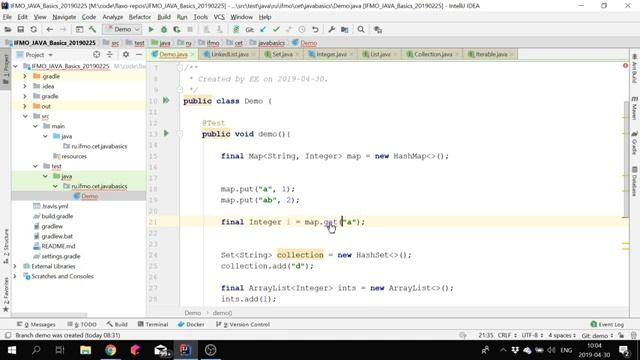640x360 pixels.
Task: Navigate back with the left arrow icon
Action: point(49,29)
